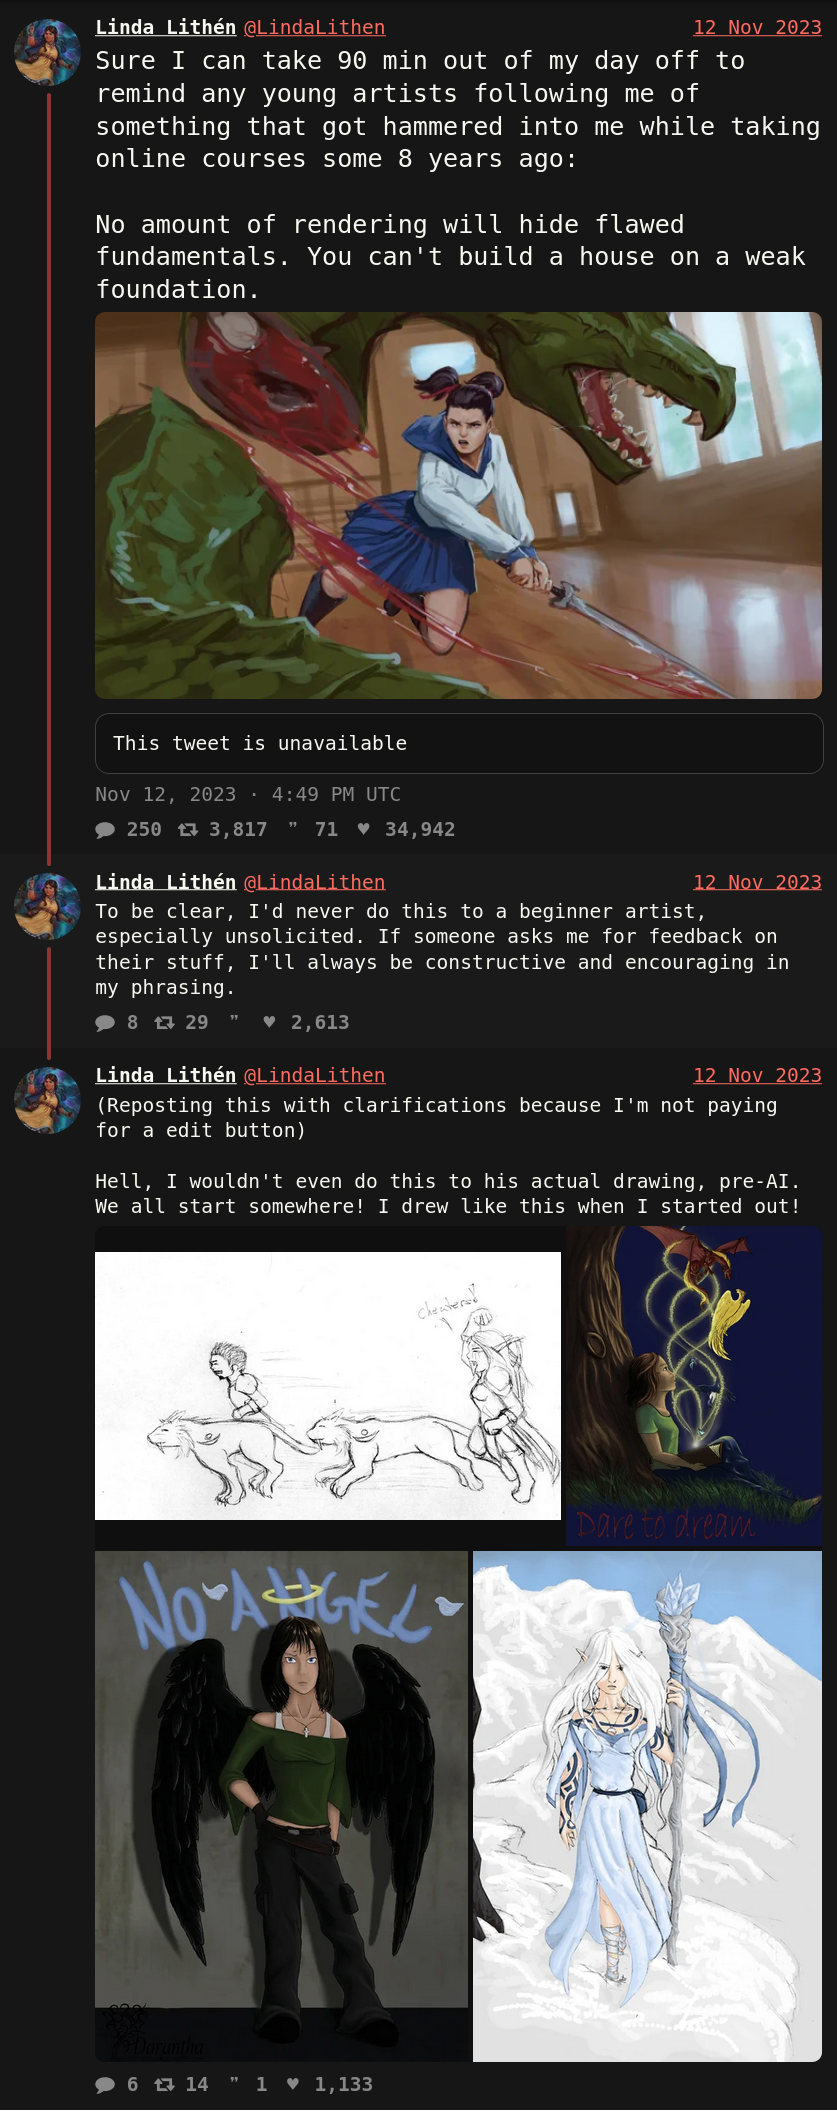Click the retweet icon showing 14
This screenshot has height=2111, width=837.
click(165, 2084)
